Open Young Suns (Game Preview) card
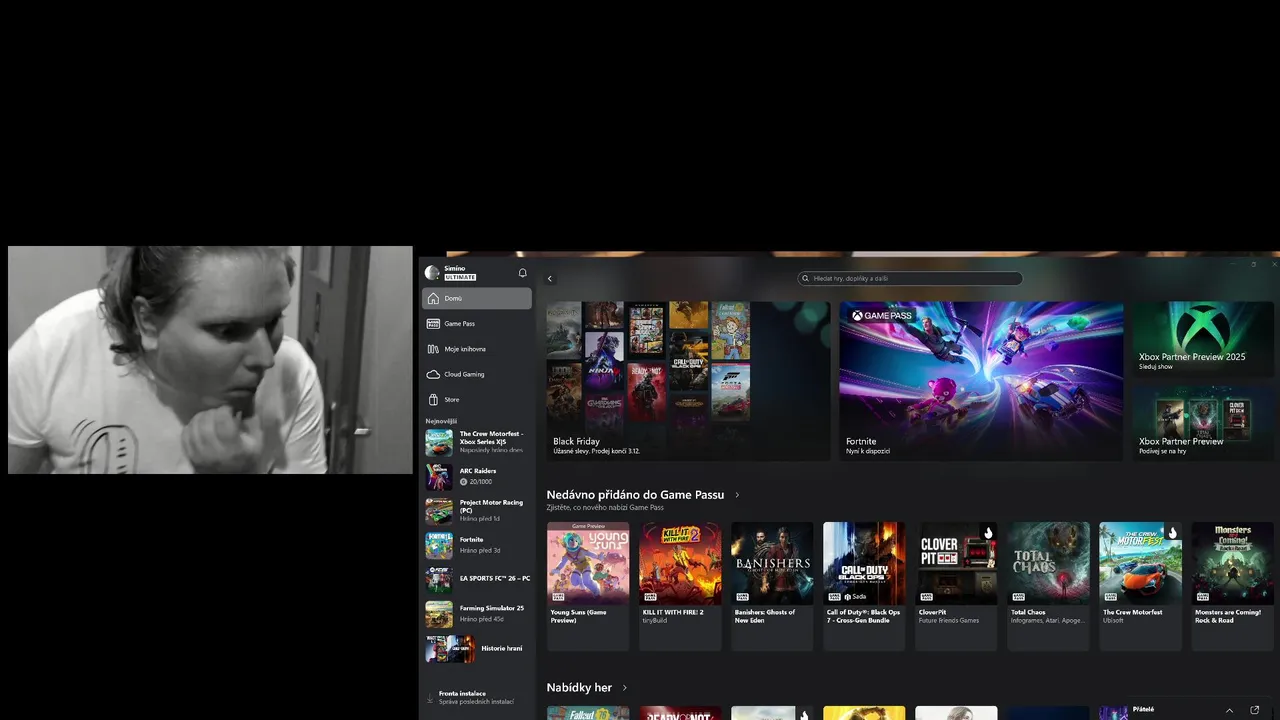 pyautogui.click(x=588, y=586)
